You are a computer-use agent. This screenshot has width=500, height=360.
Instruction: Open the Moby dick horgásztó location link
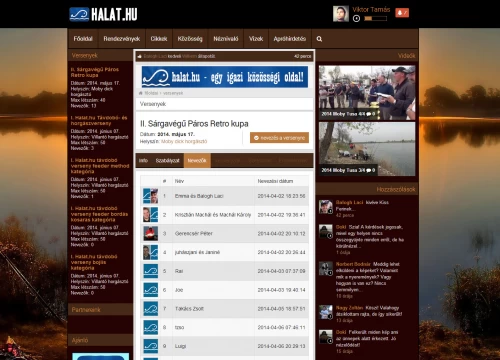point(184,141)
